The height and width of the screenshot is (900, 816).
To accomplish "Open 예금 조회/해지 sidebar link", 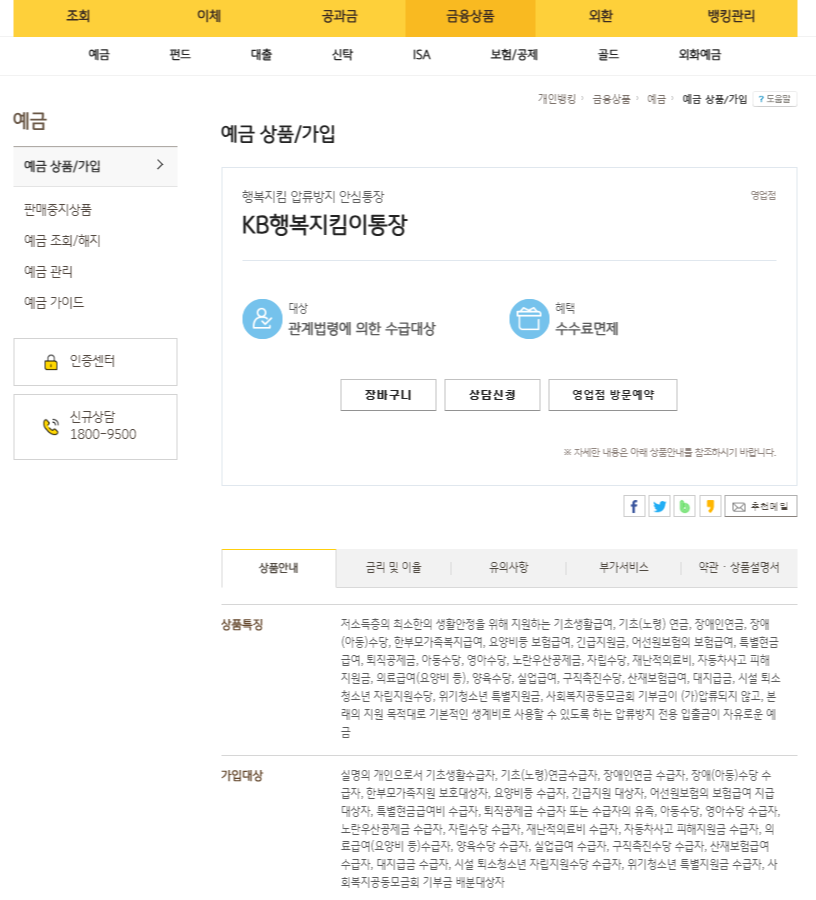I will click(x=62, y=240).
